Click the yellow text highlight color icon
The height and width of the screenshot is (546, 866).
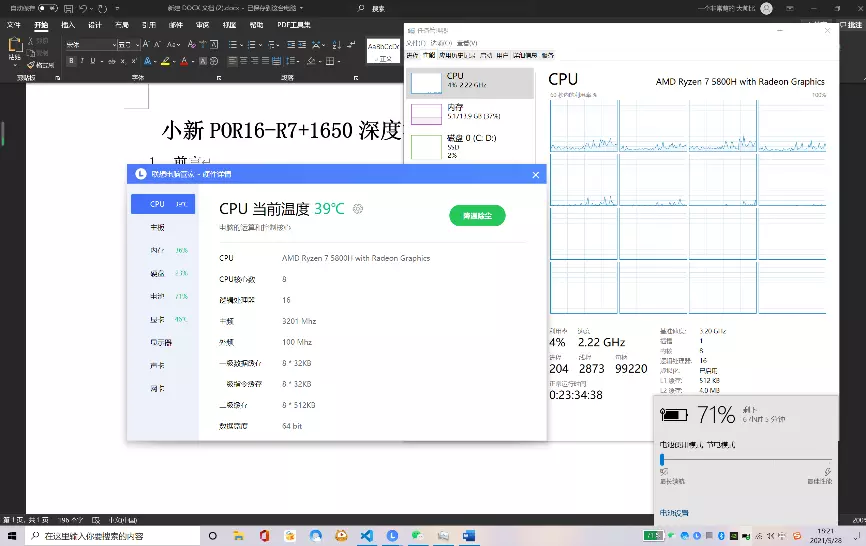click(x=165, y=61)
